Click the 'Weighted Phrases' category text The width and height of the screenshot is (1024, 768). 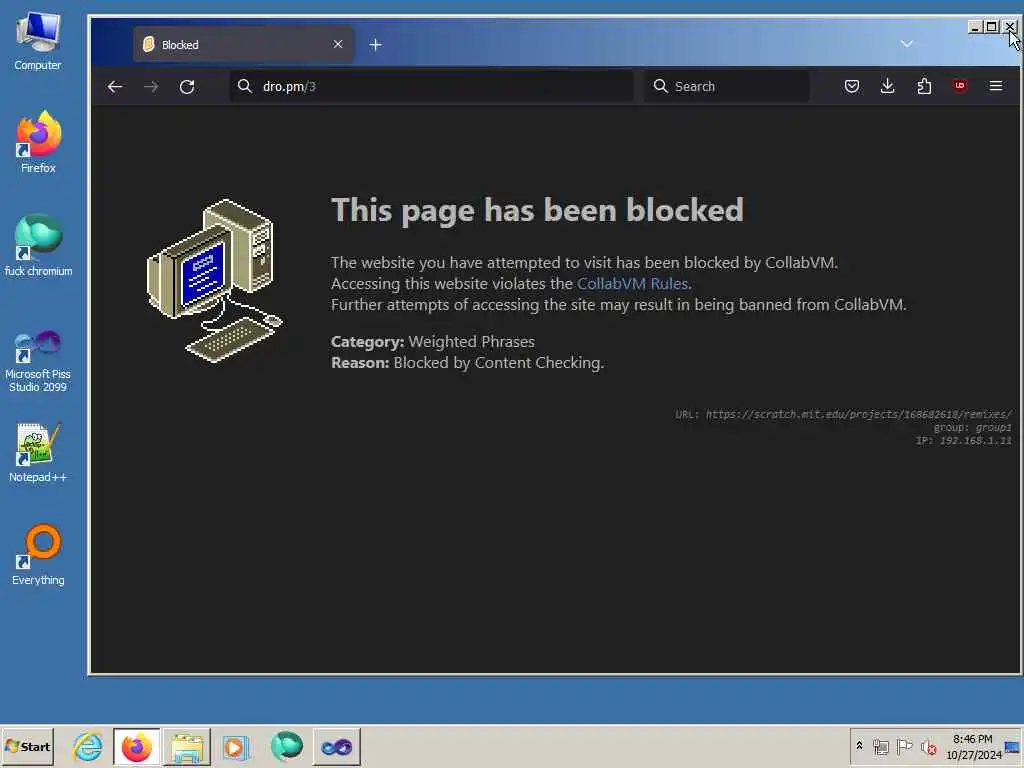pyautogui.click(x=472, y=342)
